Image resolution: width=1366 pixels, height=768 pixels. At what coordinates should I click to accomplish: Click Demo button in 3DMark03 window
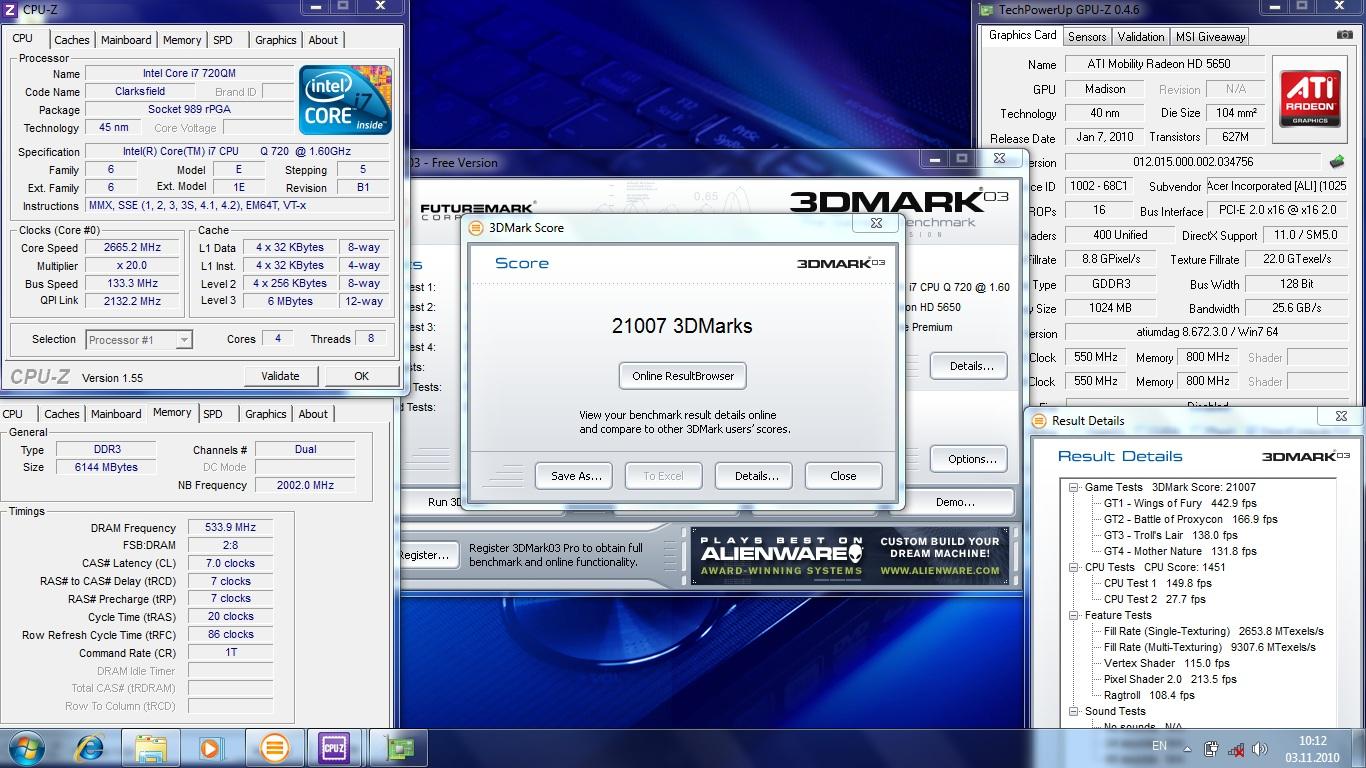coord(955,502)
